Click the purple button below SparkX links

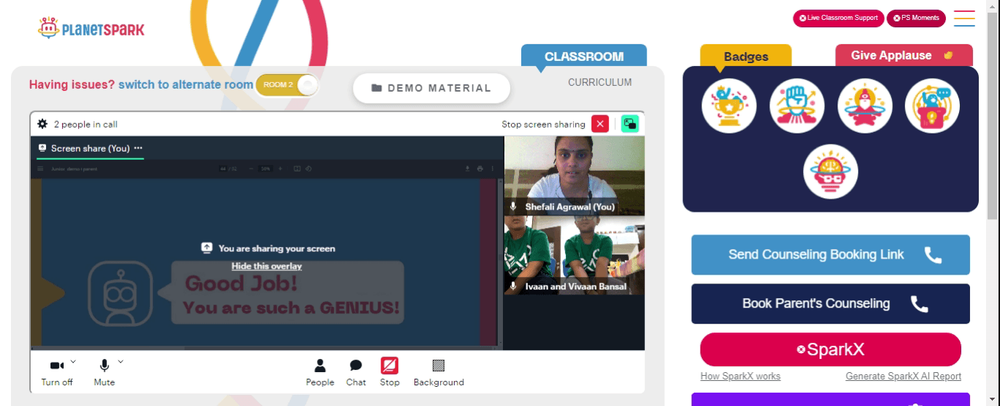click(830, 400)
